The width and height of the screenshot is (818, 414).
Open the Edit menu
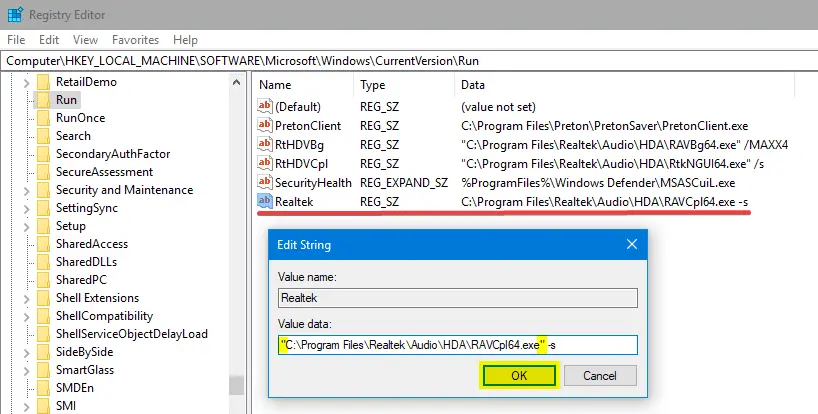[49, 40]
